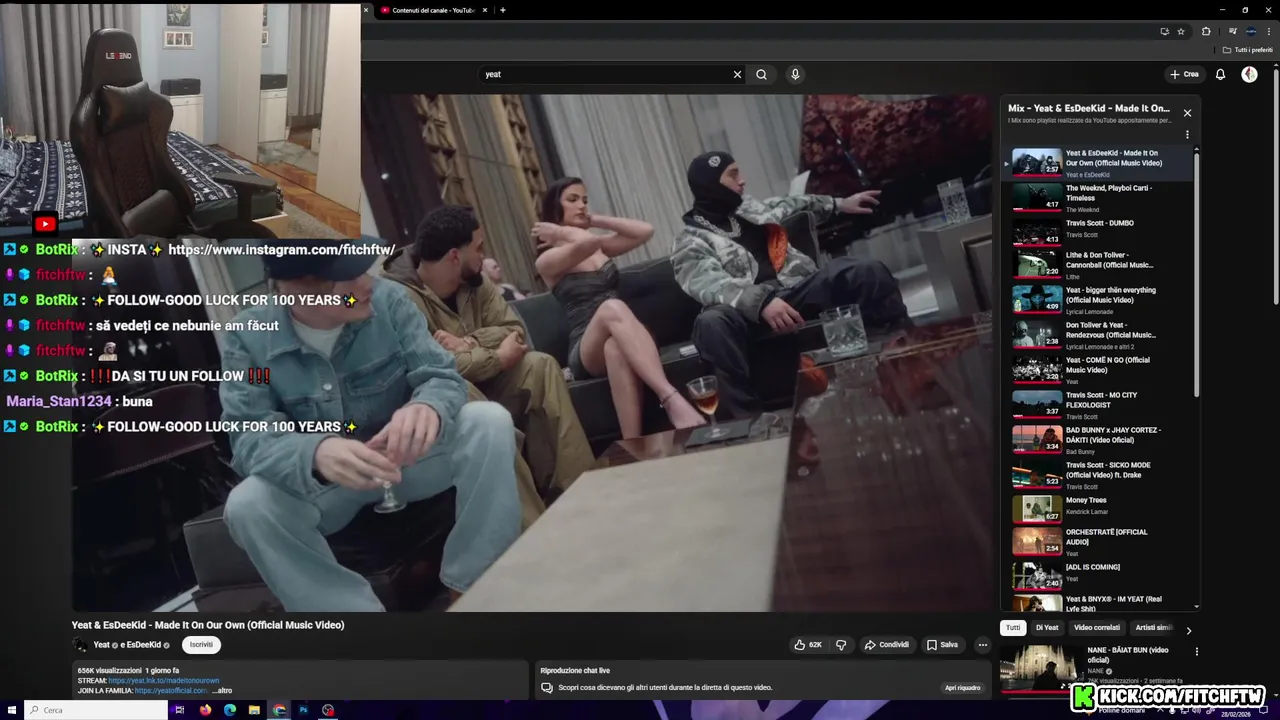
Task: Open YouTube notifications bell
Action: (1220, 74)
